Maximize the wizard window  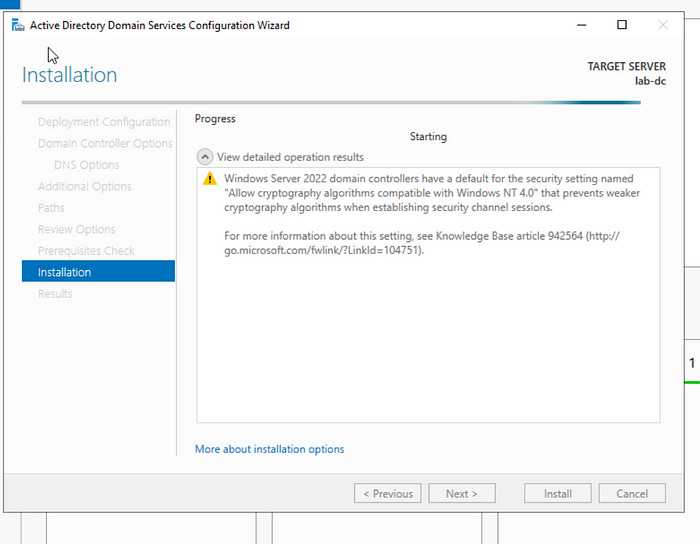point(622,25)
